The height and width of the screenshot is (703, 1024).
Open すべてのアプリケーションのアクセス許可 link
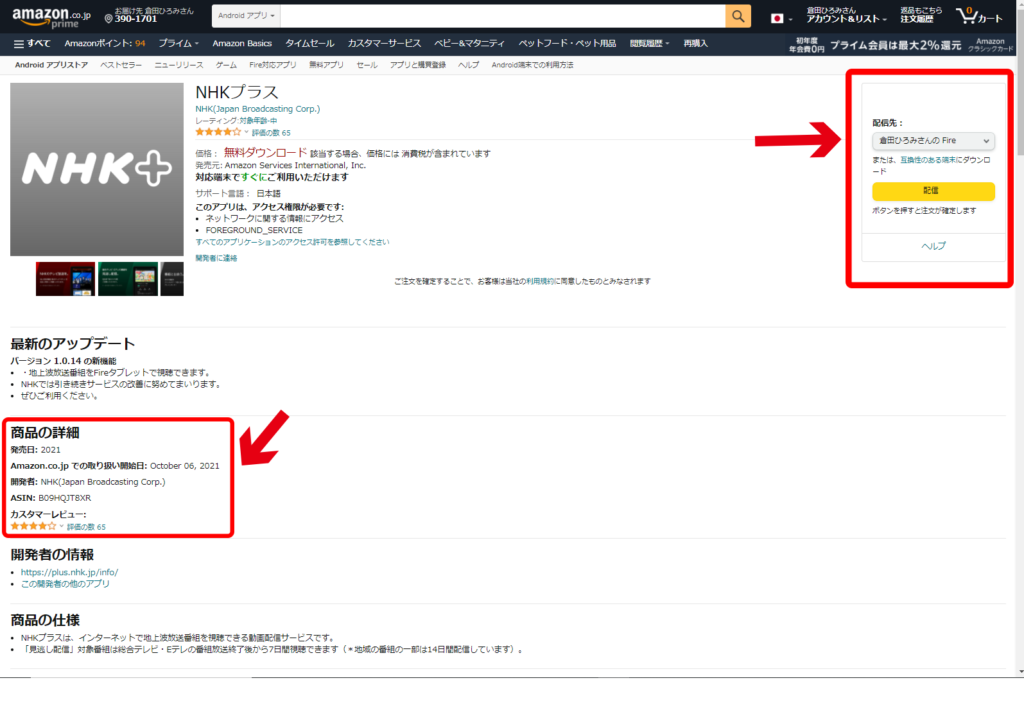point(292,242)
